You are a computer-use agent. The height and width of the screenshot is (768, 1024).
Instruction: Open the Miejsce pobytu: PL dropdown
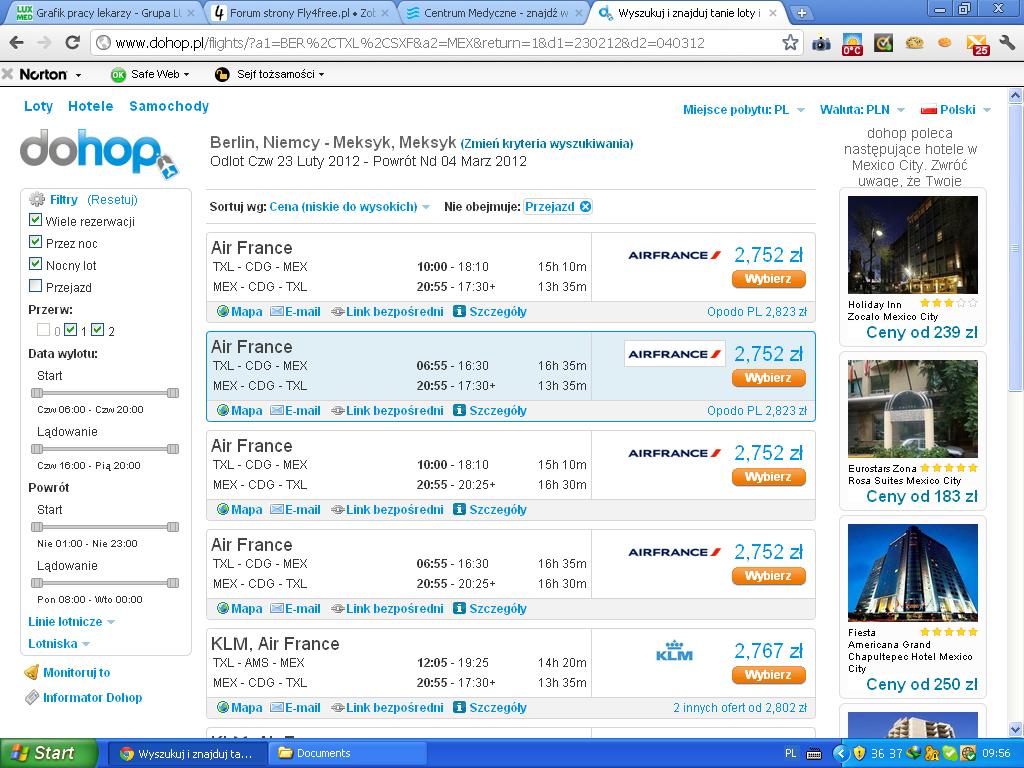coord(744,110)
